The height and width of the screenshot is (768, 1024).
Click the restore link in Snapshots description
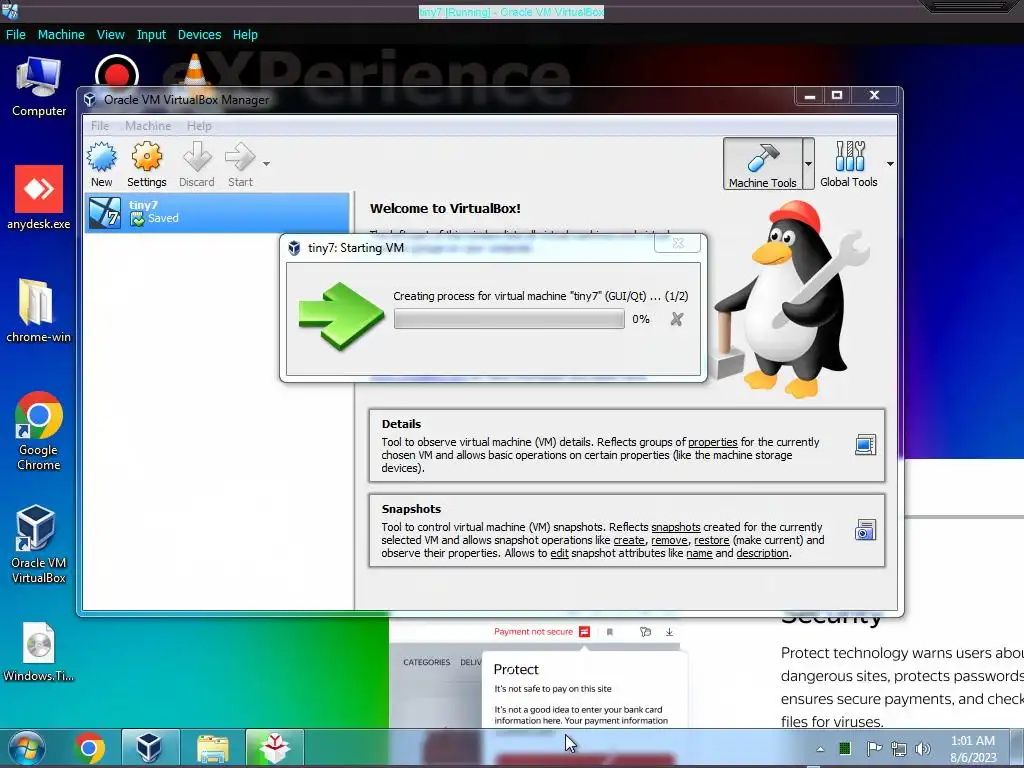[x=712, y=540]
